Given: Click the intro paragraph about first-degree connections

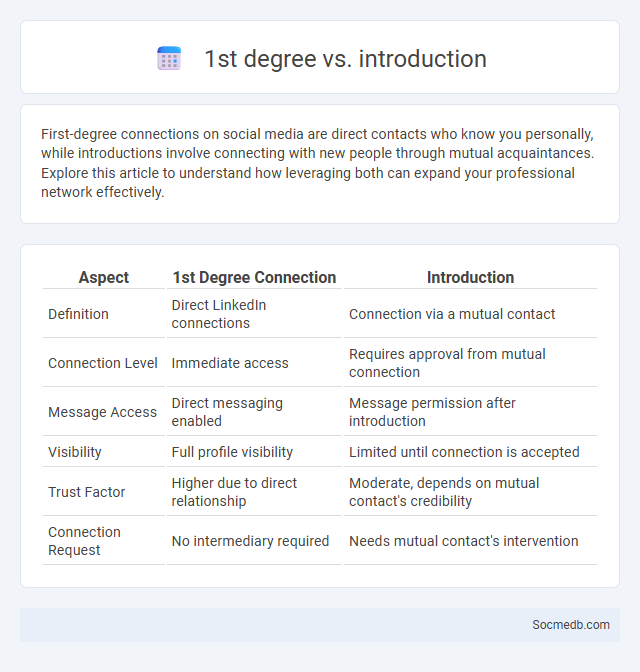Looking at the screenshot, I should click(317, 163).
